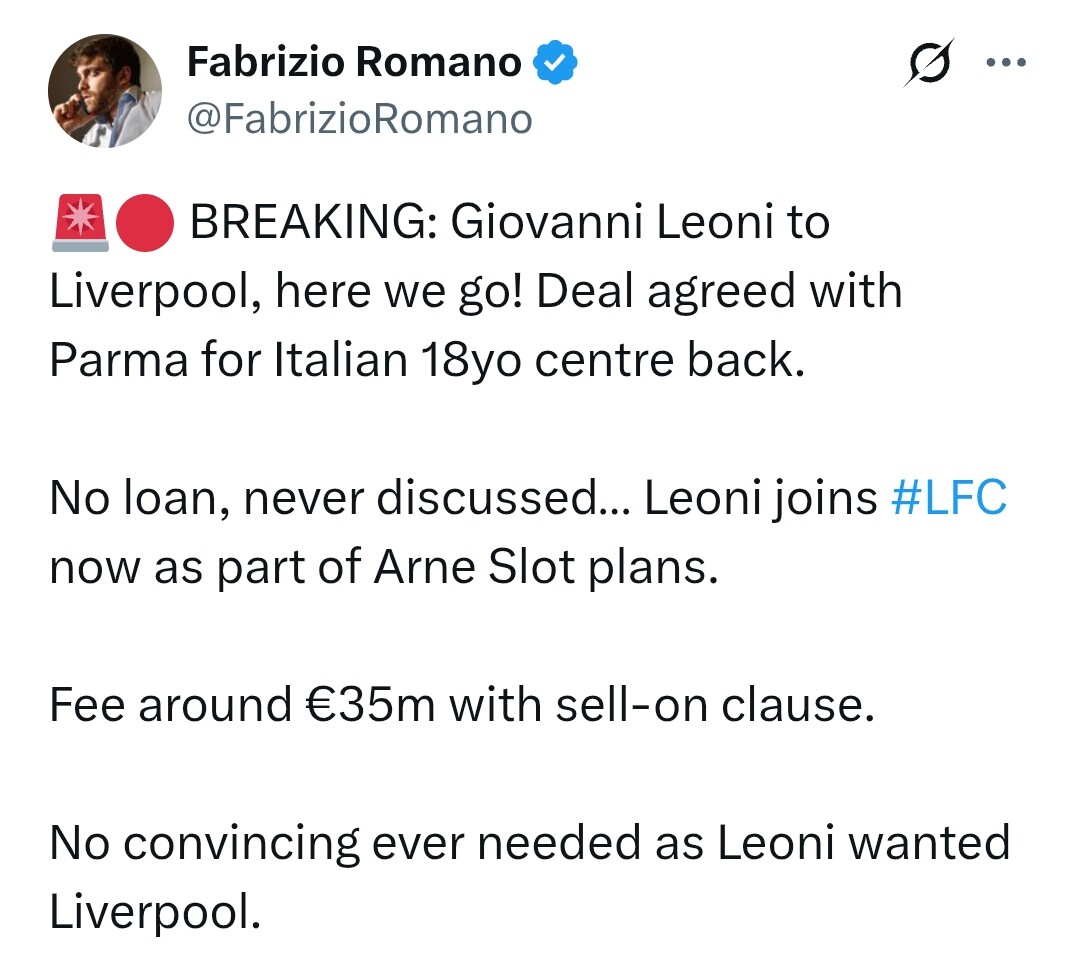Open Fabrizio Romano's profile avatar photo

coord(105,91)
